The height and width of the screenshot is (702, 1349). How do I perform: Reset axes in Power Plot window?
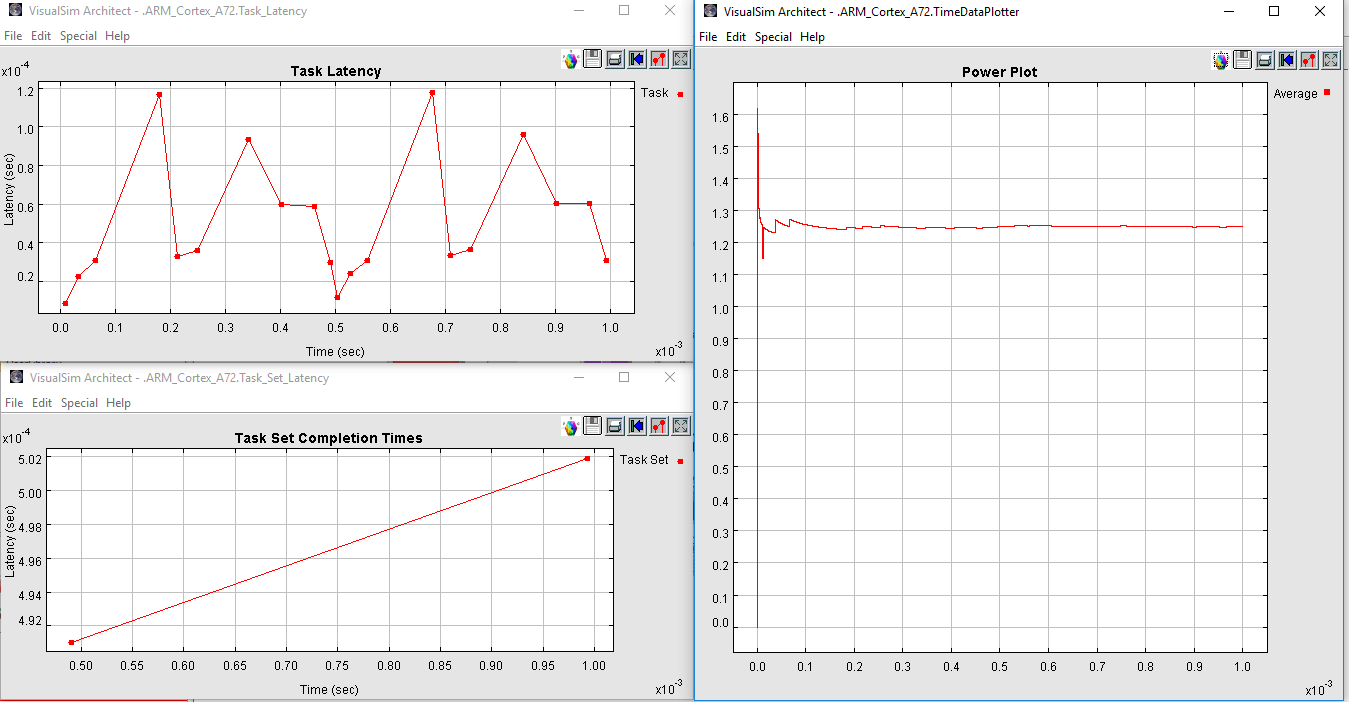click(1287, 60)
